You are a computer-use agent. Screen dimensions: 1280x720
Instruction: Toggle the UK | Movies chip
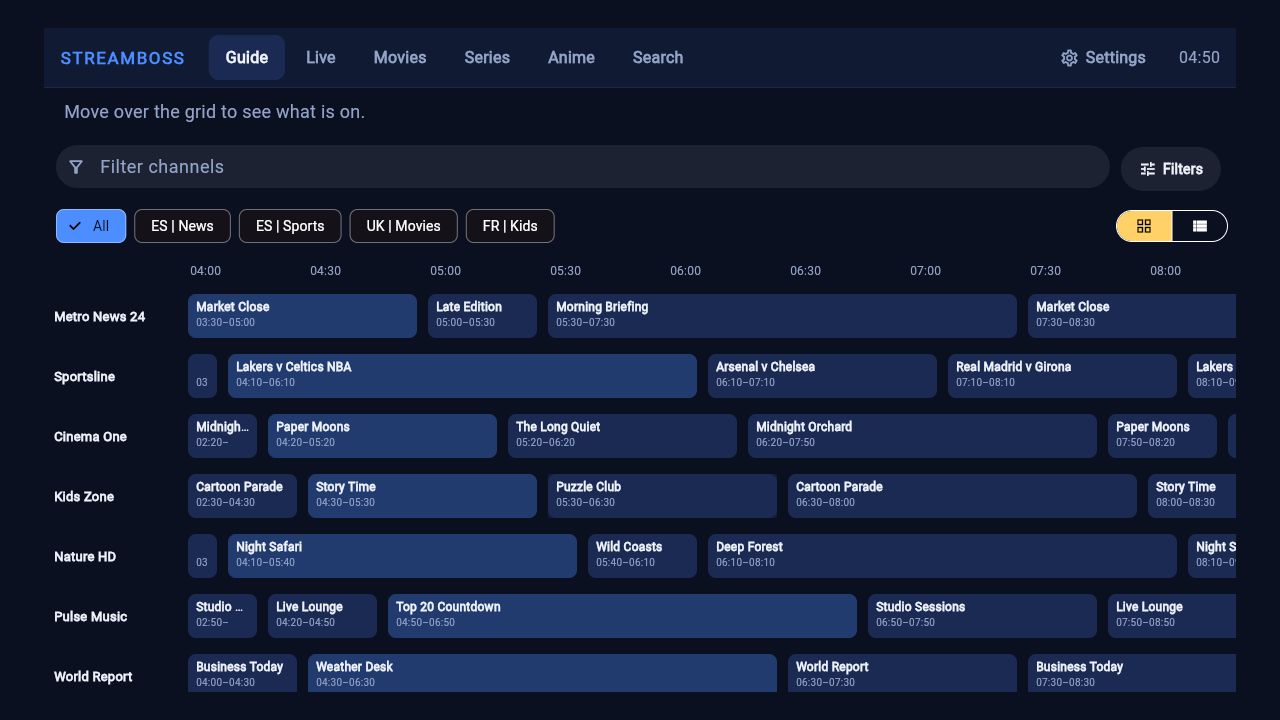click(x=403, y=226)
